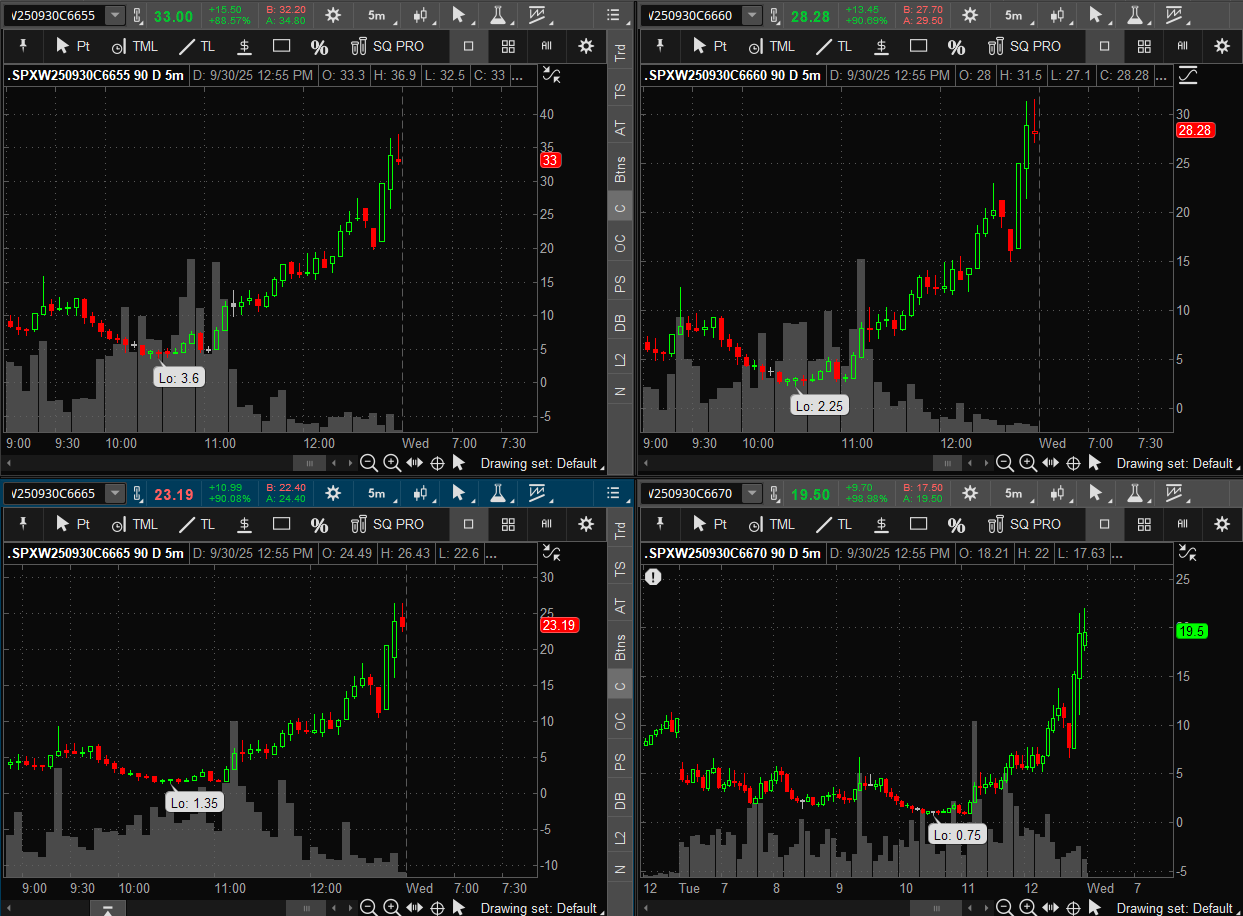Select rectangle drawing tool in C6655 toolbar

pyautogui.click(x=281, y=46)
